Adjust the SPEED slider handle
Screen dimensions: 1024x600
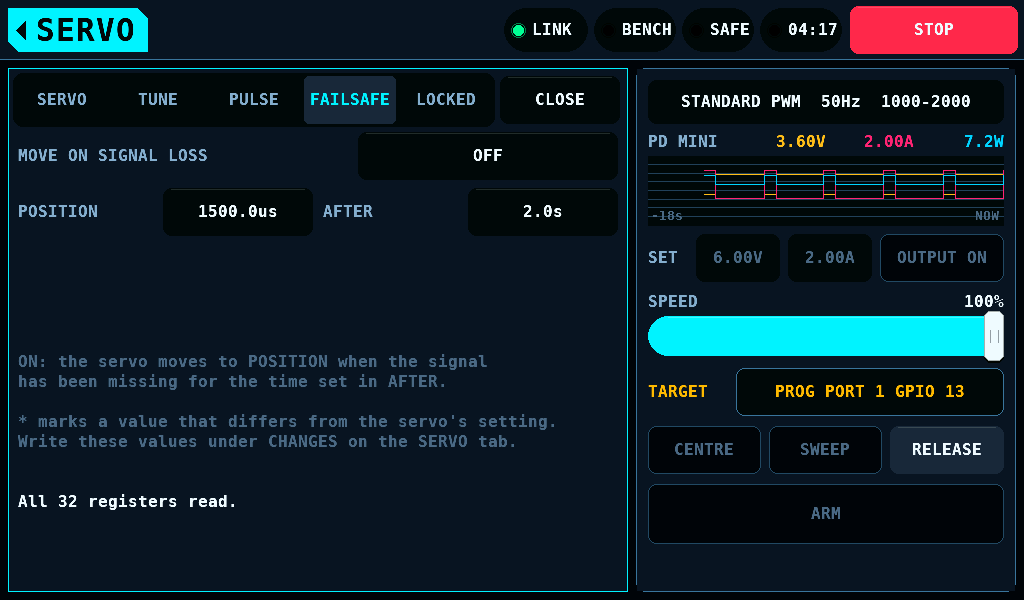tap(994, 336)
